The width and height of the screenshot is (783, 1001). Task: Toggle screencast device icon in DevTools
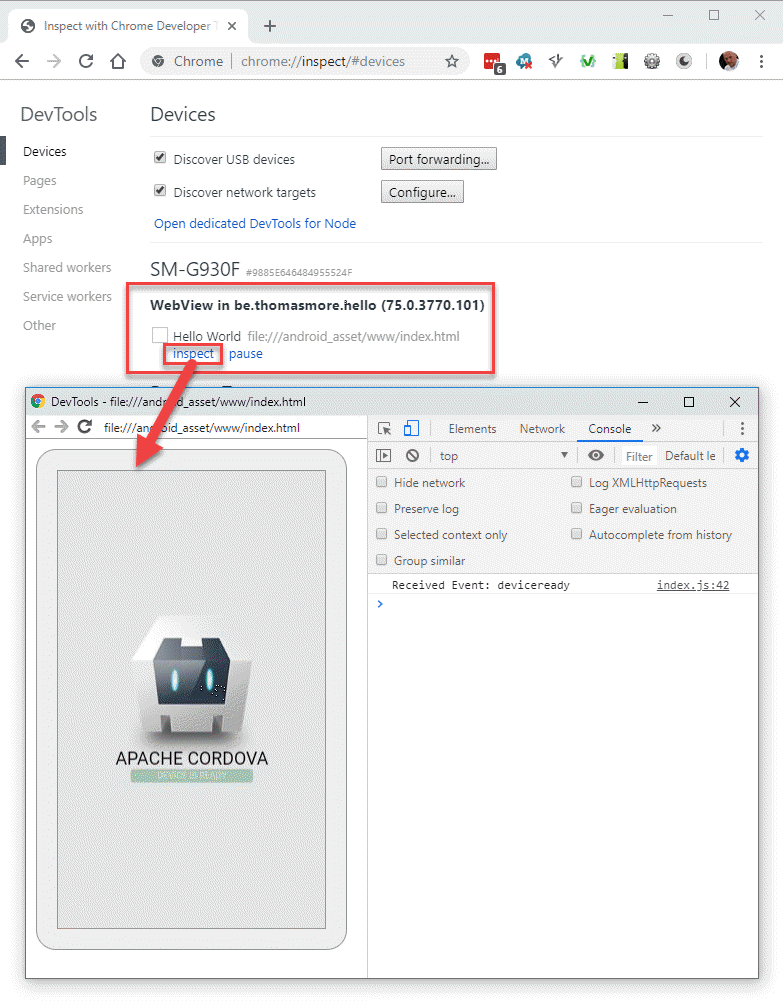click(x=412, y=428)
